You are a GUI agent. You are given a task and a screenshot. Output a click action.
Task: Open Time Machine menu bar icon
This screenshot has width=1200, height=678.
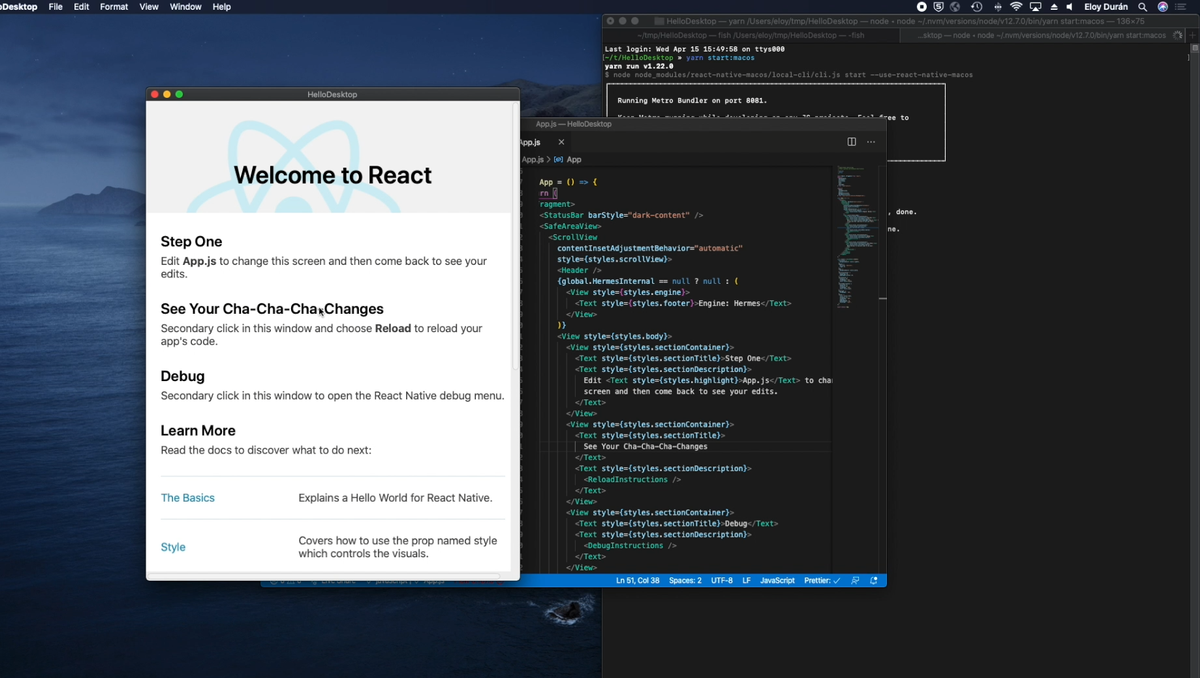click(976, 6)
